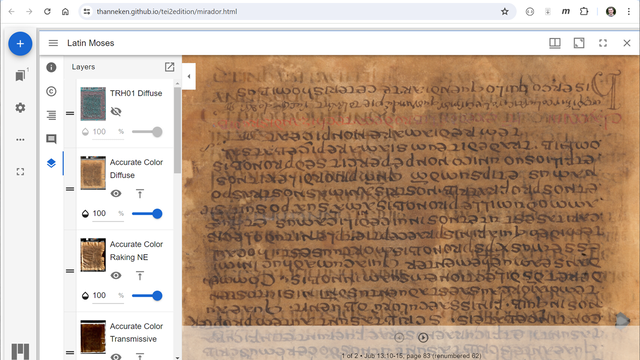
Task: Open the Rights copyright panel
Action: click(51, 91)
